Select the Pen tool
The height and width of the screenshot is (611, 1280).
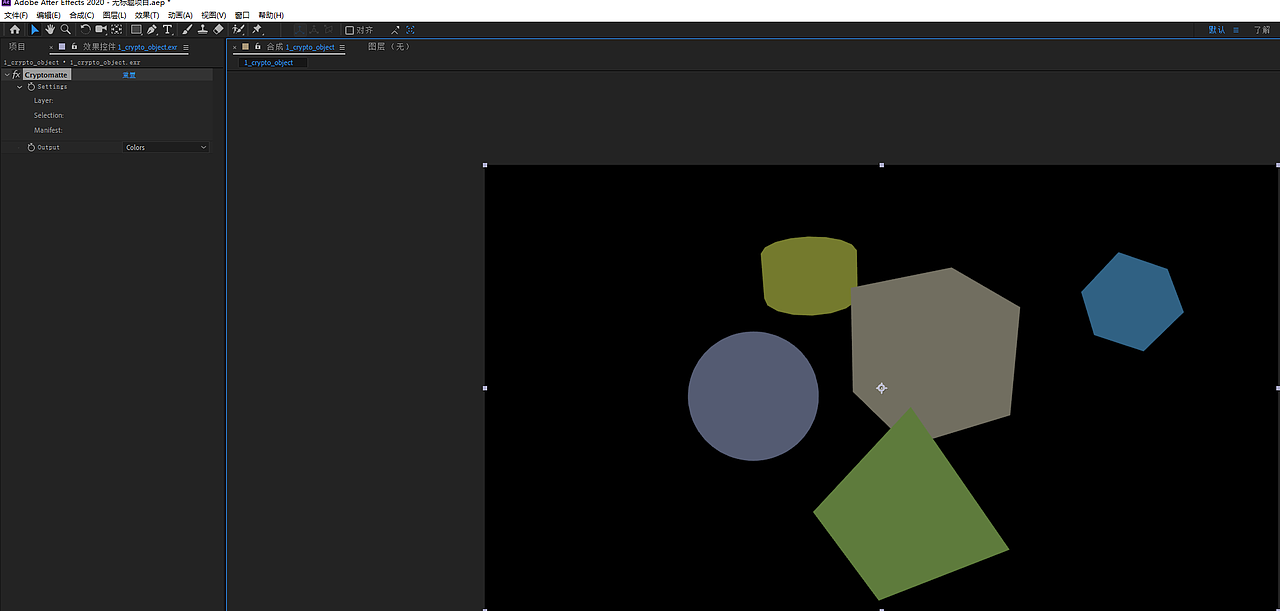[152, 30]
